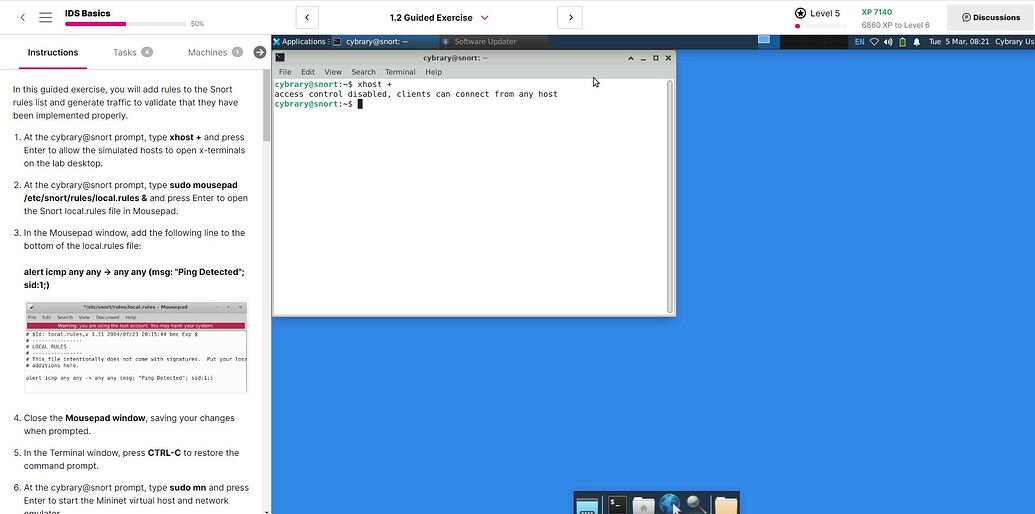Open the Mousepad screenshot thumbnail in instructions
The height and width of the screenshot is (514, 1035).
coord(135,347)
